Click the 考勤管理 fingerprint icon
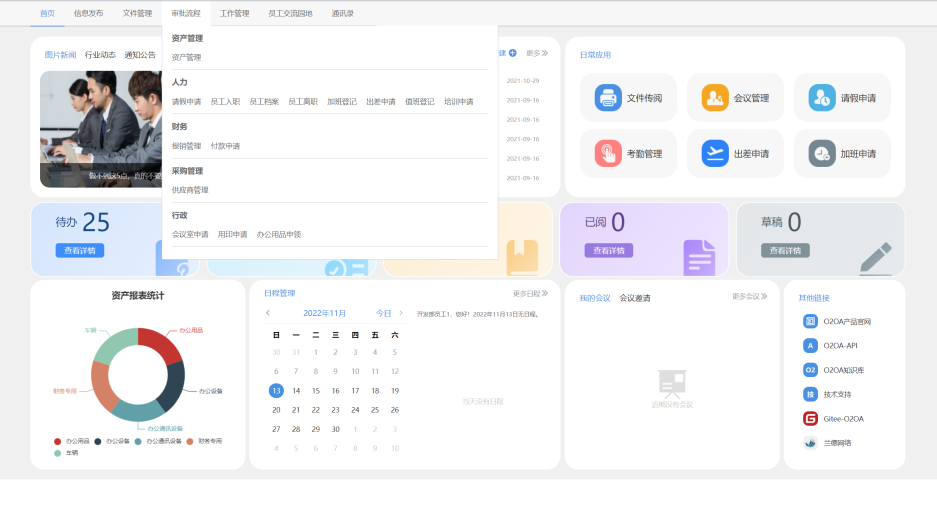The width and height of the screenshot is (937, 516). coord(608,154)
